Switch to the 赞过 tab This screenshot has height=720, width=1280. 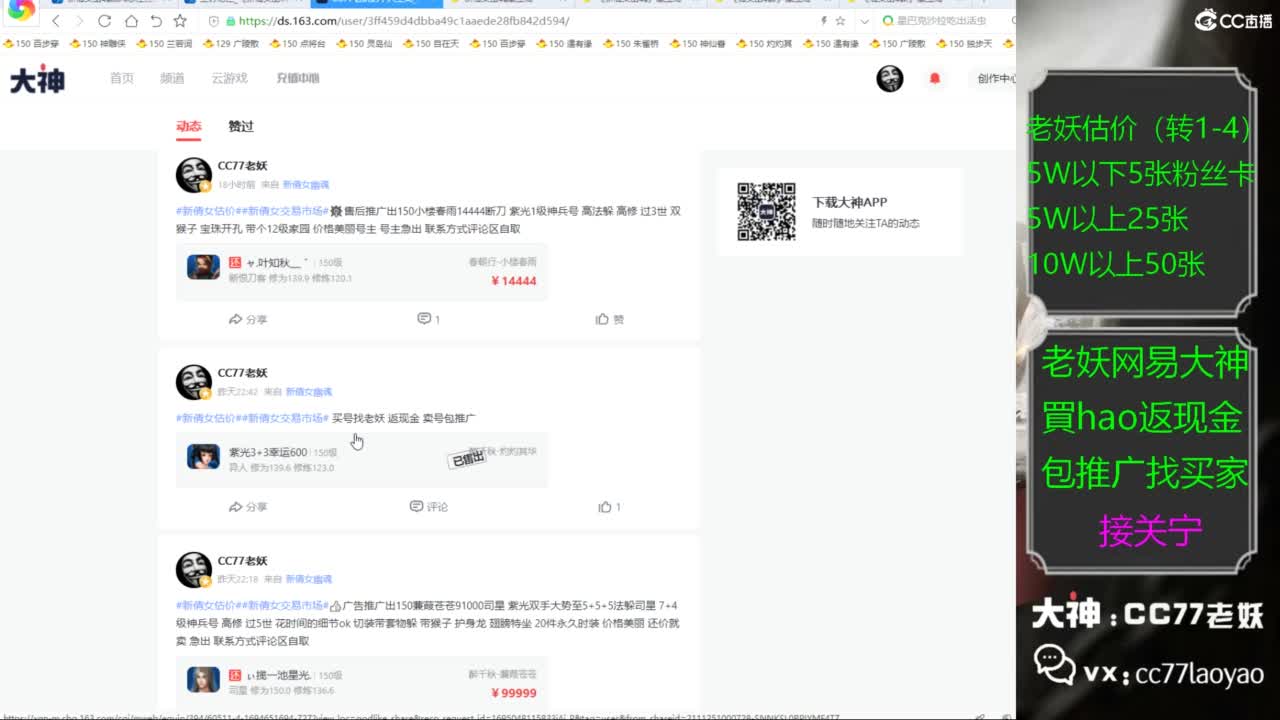tap(240, 127)
